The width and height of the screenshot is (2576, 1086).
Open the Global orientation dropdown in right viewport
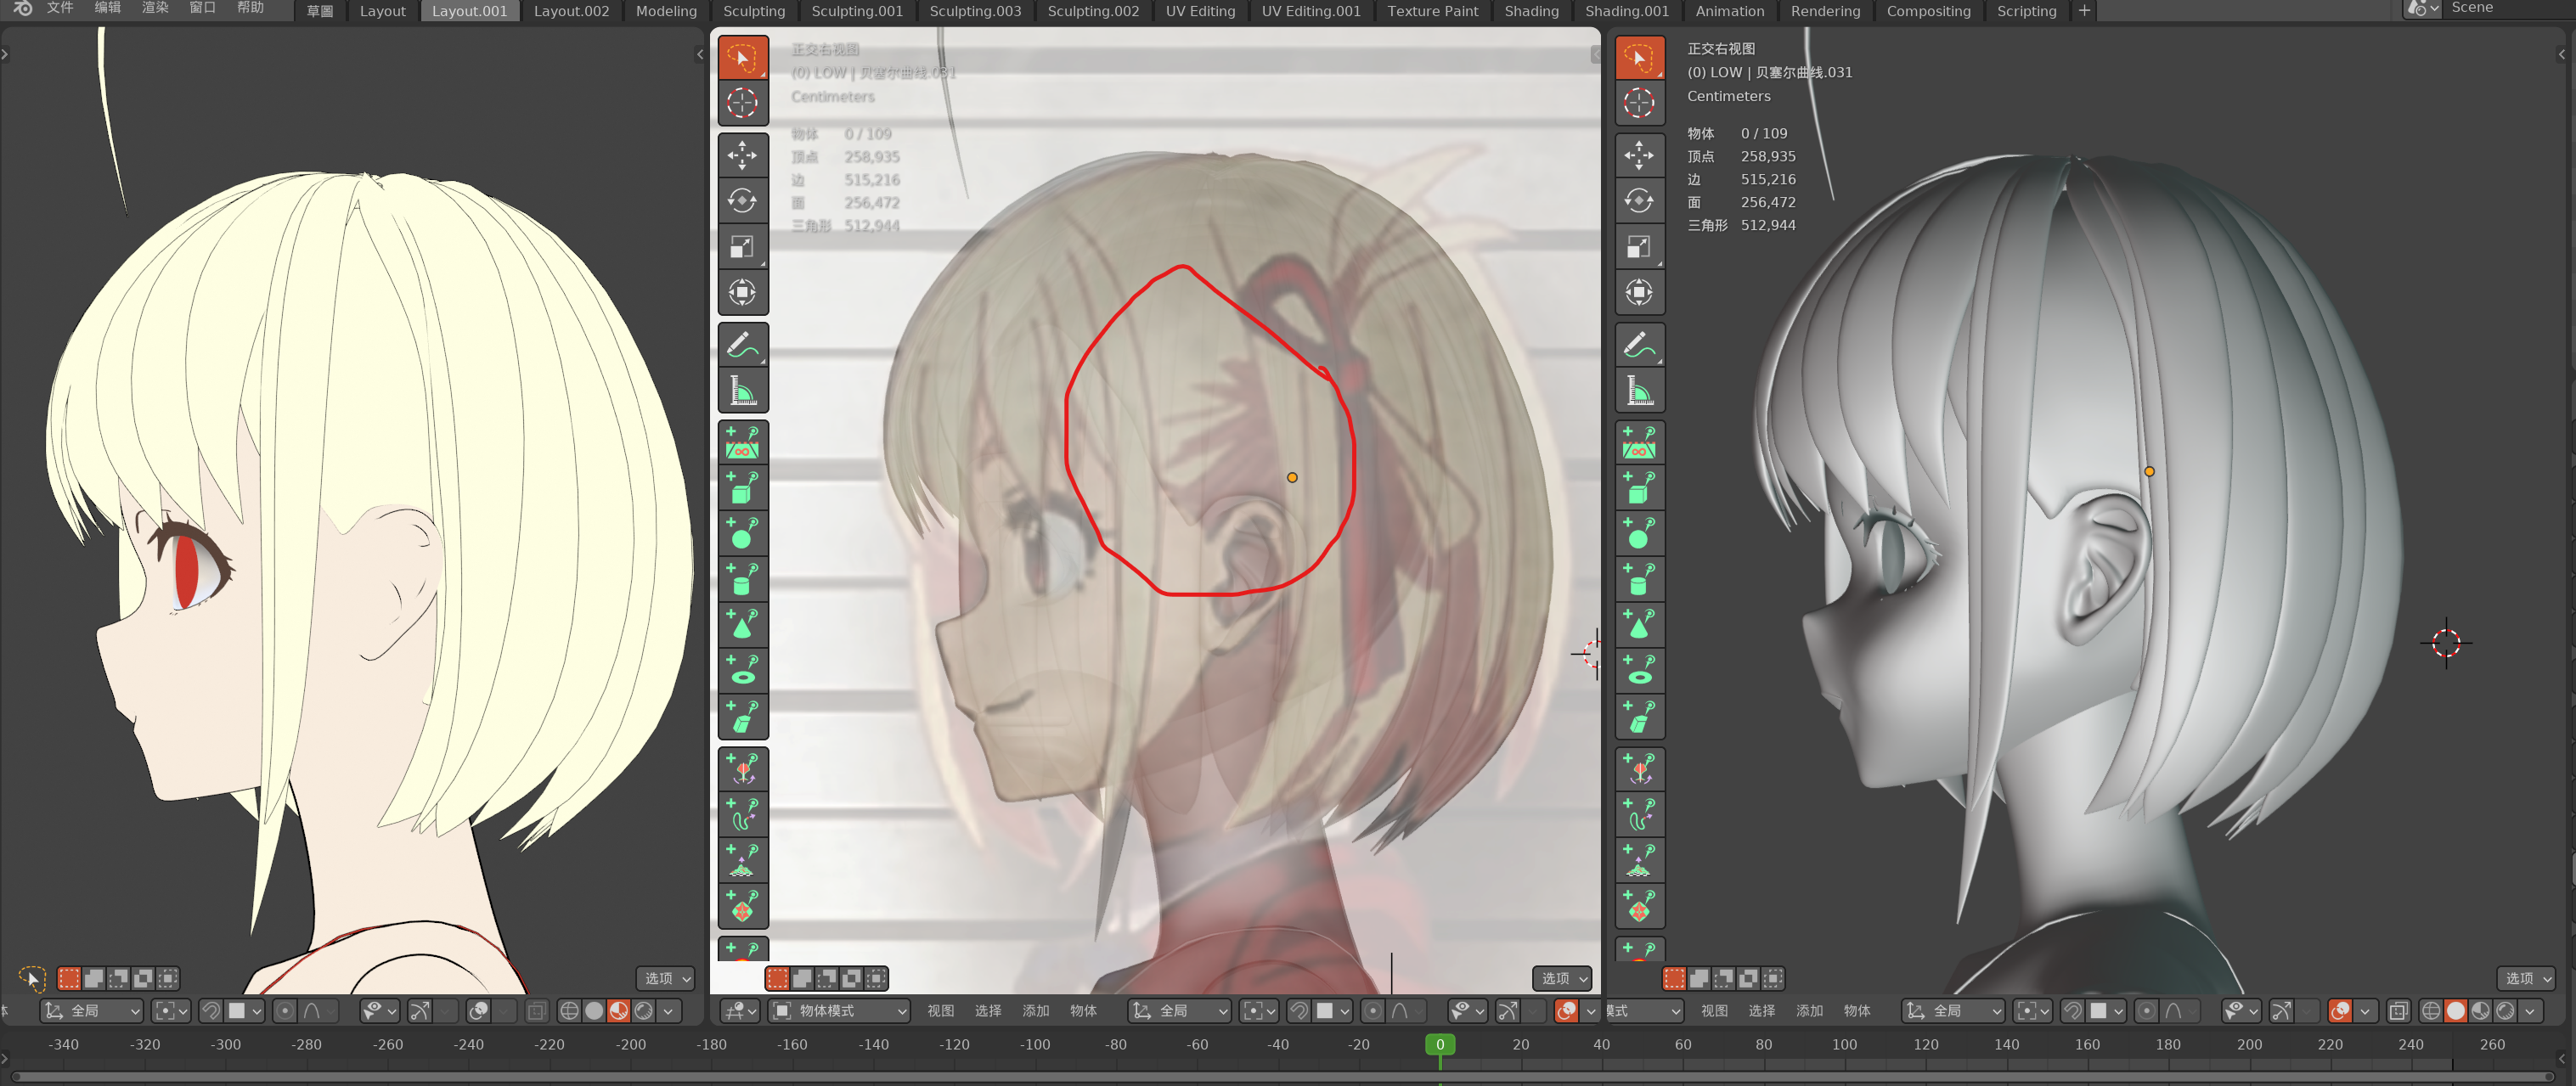(x=1953, y=1011)
